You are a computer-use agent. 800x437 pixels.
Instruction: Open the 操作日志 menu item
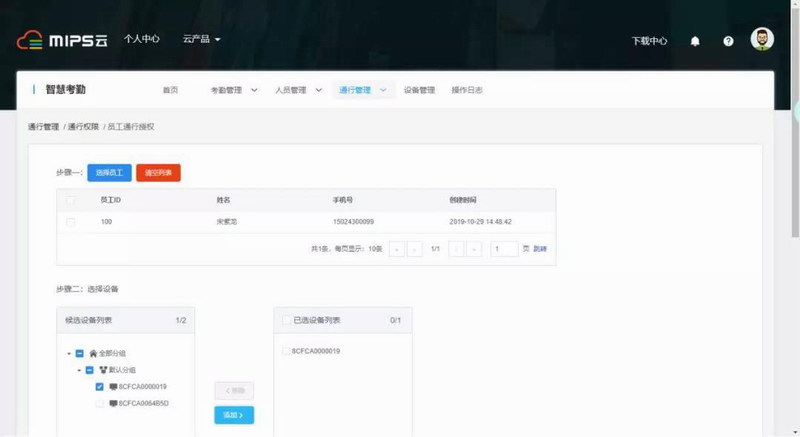(x=467, y=90)
